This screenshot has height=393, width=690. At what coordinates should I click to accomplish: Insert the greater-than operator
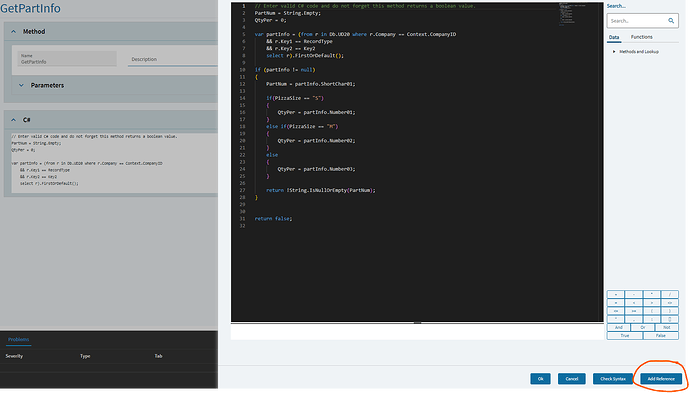tap(652, 303)
